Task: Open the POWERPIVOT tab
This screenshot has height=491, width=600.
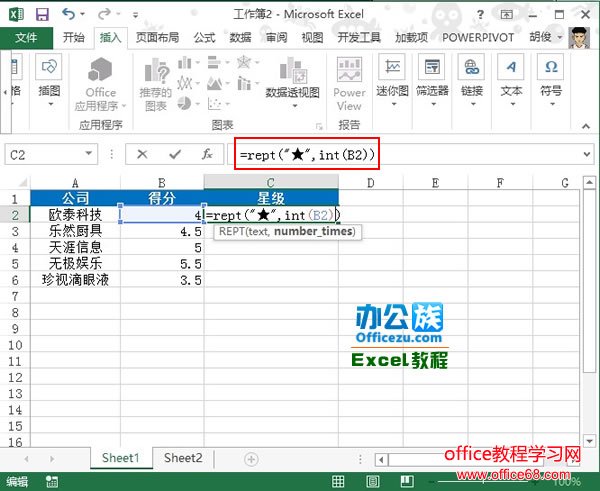Action: tap(478, 38)
